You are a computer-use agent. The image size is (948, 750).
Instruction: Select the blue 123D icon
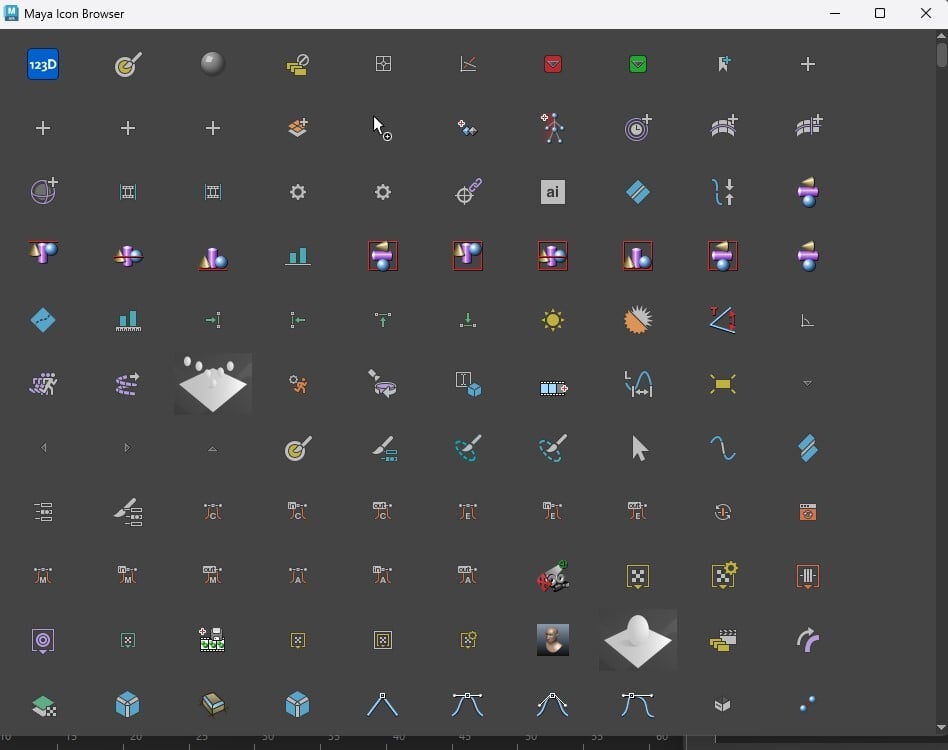(43, 64)
